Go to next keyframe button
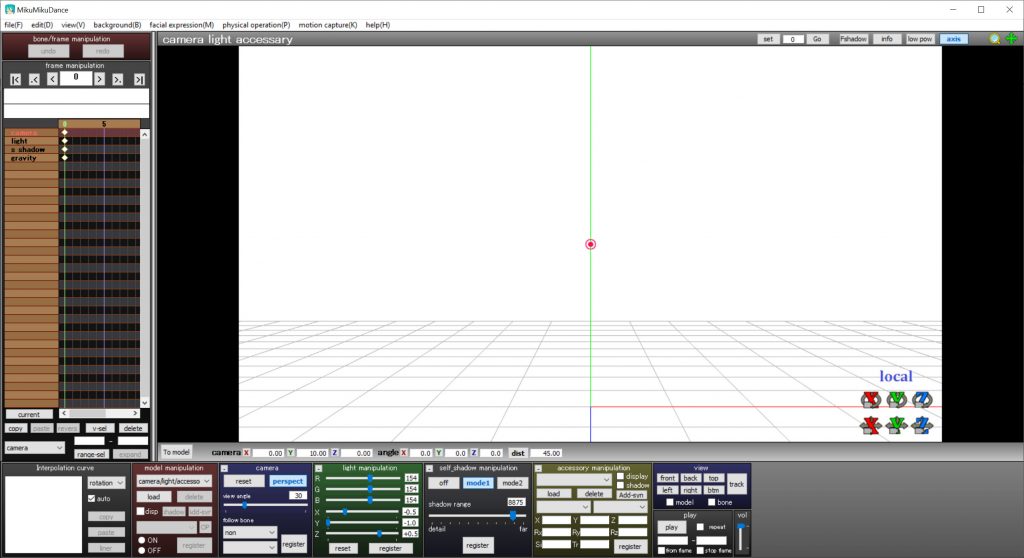The width and height of the screenshot is (1024, 558). click(118, 80)
